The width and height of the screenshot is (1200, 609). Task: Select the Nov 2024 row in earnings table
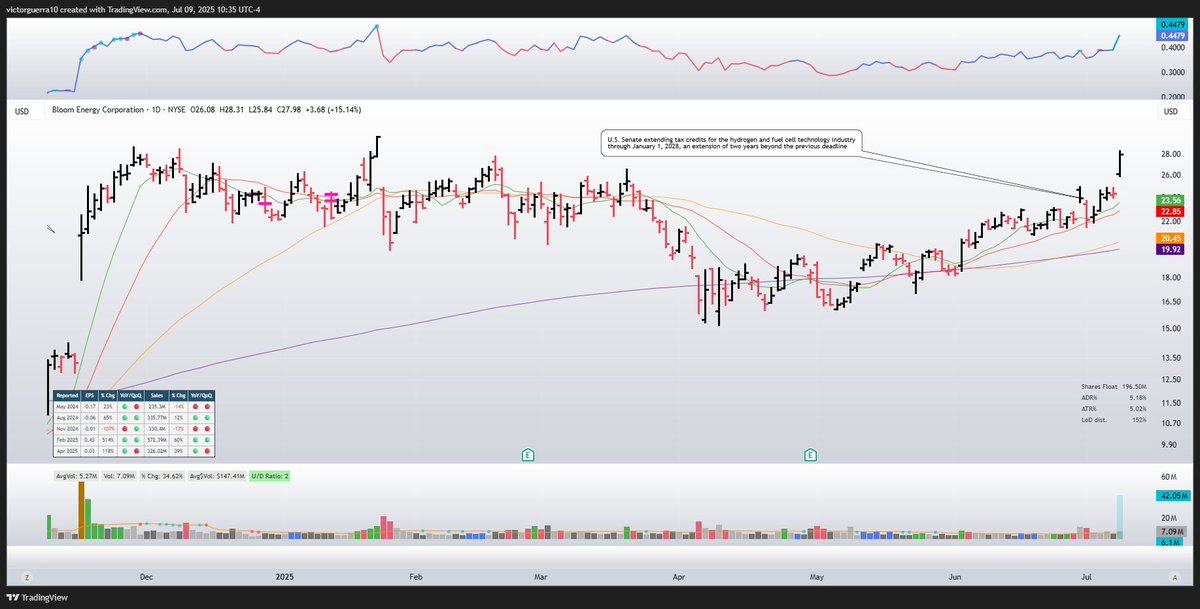click(133, 431)
